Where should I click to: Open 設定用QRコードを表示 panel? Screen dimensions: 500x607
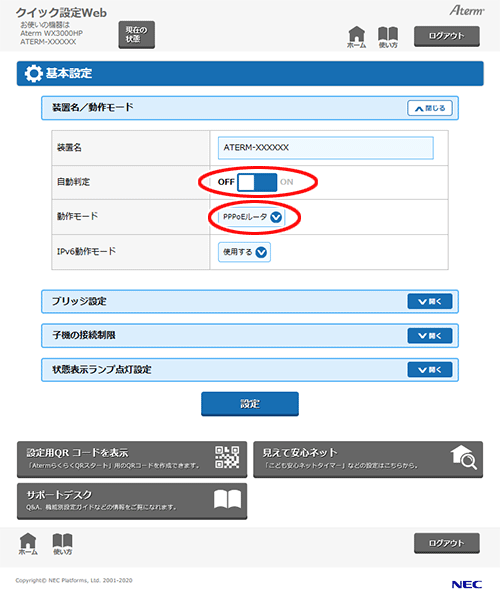(132, 459)
